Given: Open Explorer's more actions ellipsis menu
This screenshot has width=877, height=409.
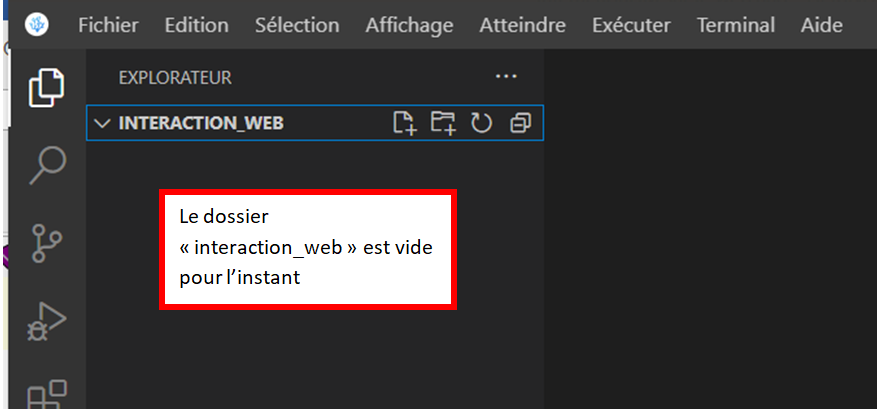Looking at the screenshot, I should pos(507,77).
